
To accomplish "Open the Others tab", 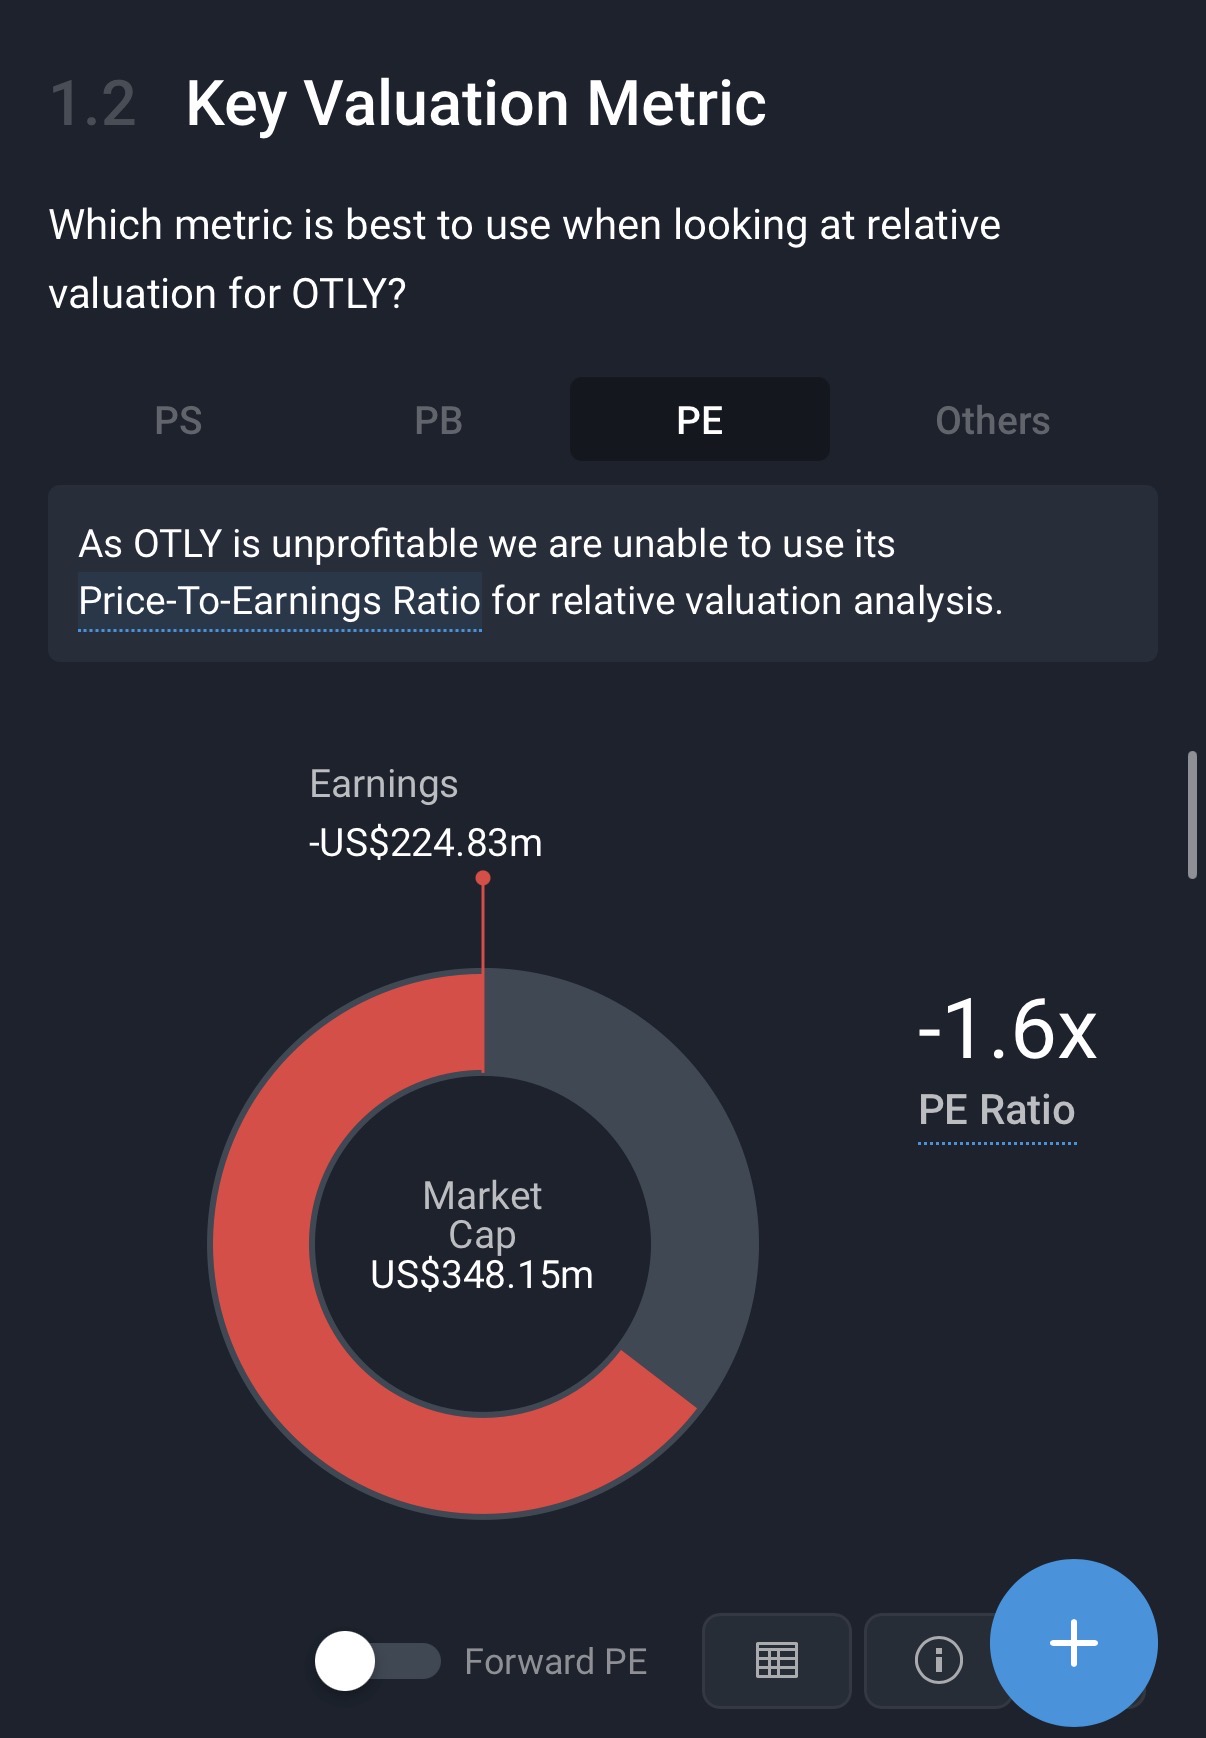I will tap(992, 420).
